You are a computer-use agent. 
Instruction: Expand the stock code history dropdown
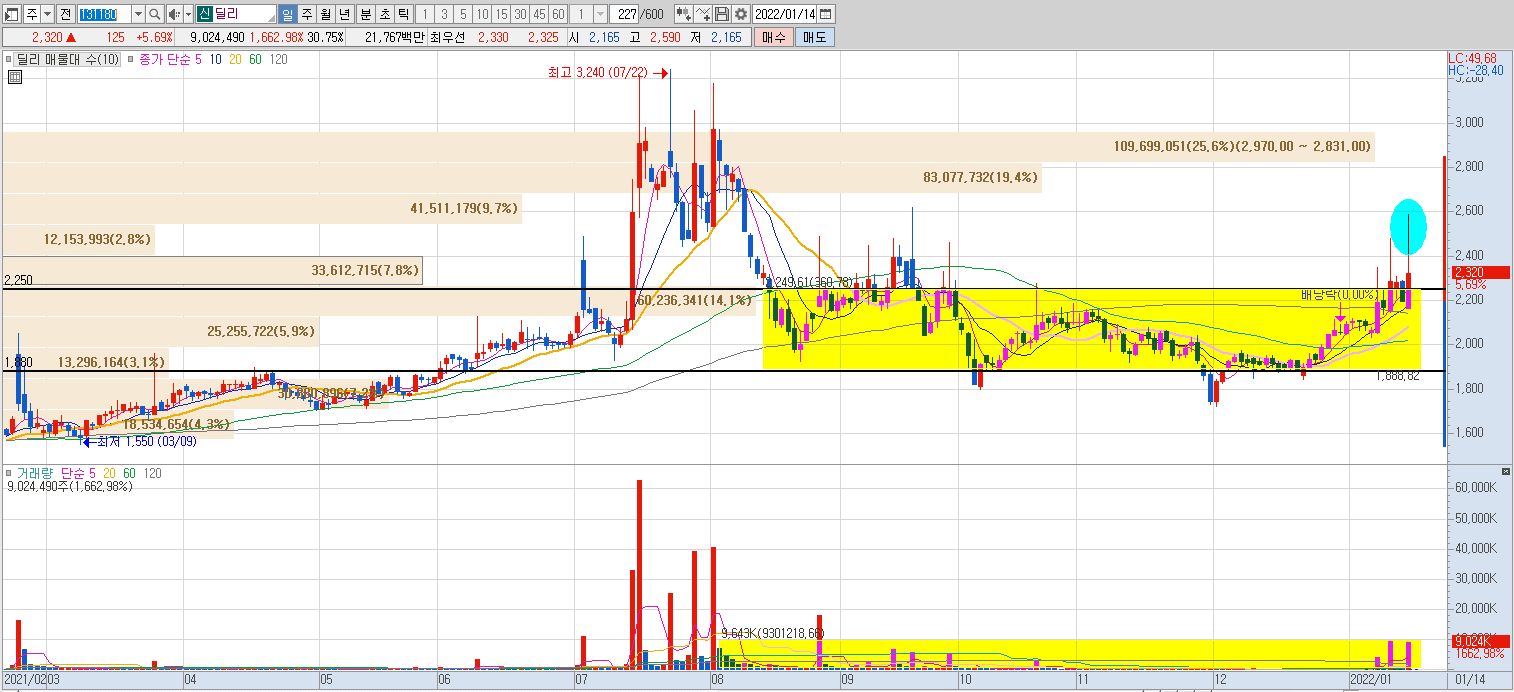tap(138, 14)
